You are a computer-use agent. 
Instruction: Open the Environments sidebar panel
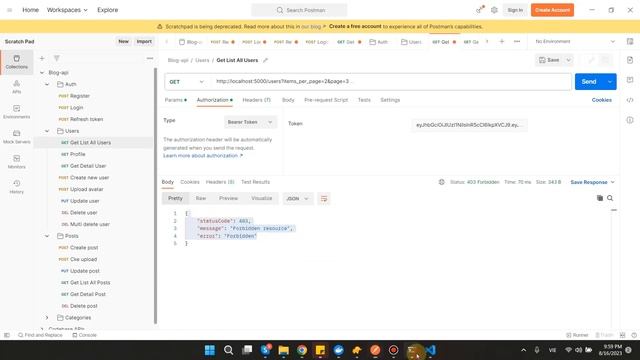pyautogui.click(x=17, y=112)
